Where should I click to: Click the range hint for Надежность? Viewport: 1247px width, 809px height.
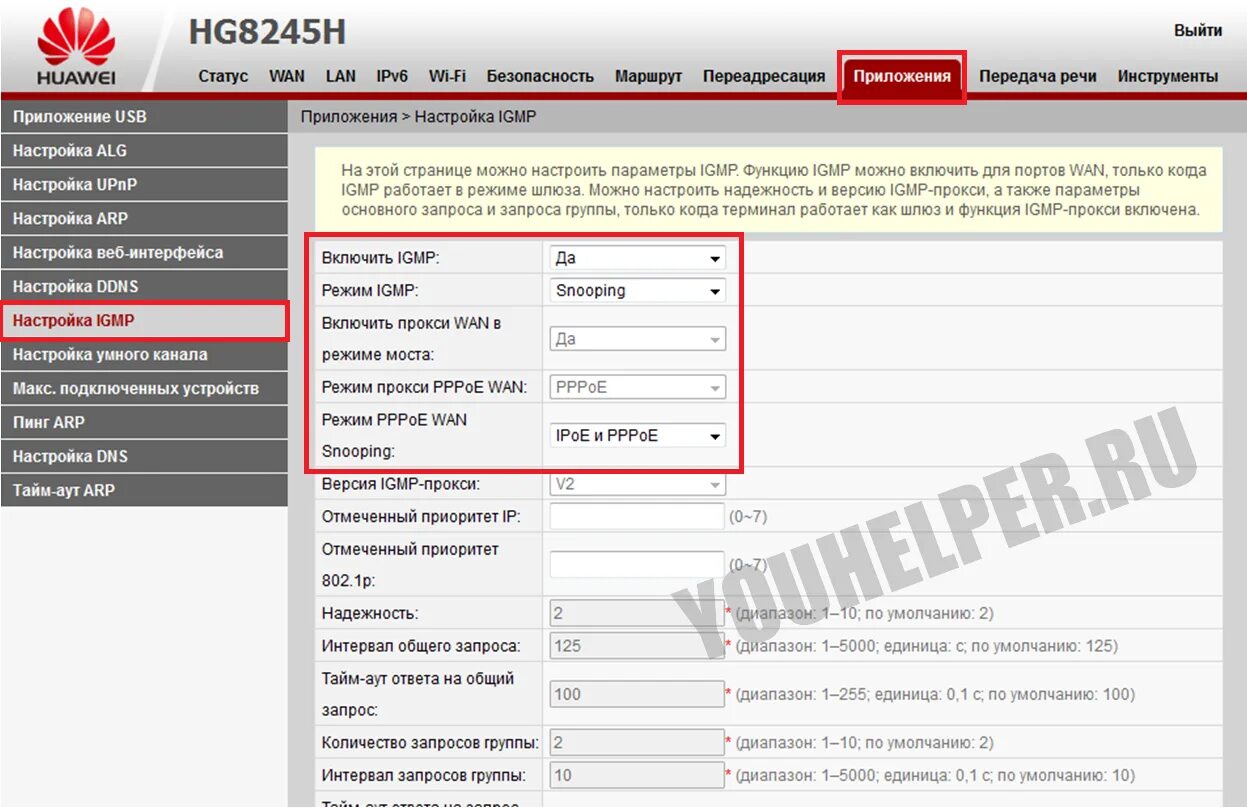[x=864, y=613]
